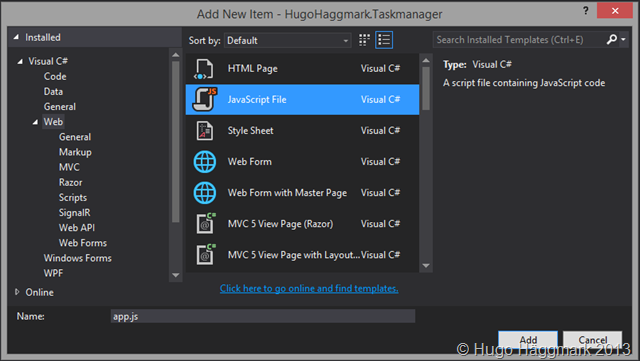This screenshot has width=640, height=361.
Task: Choose the MVC 5 View Page (Razor) name
Action: tap(280, 224)
